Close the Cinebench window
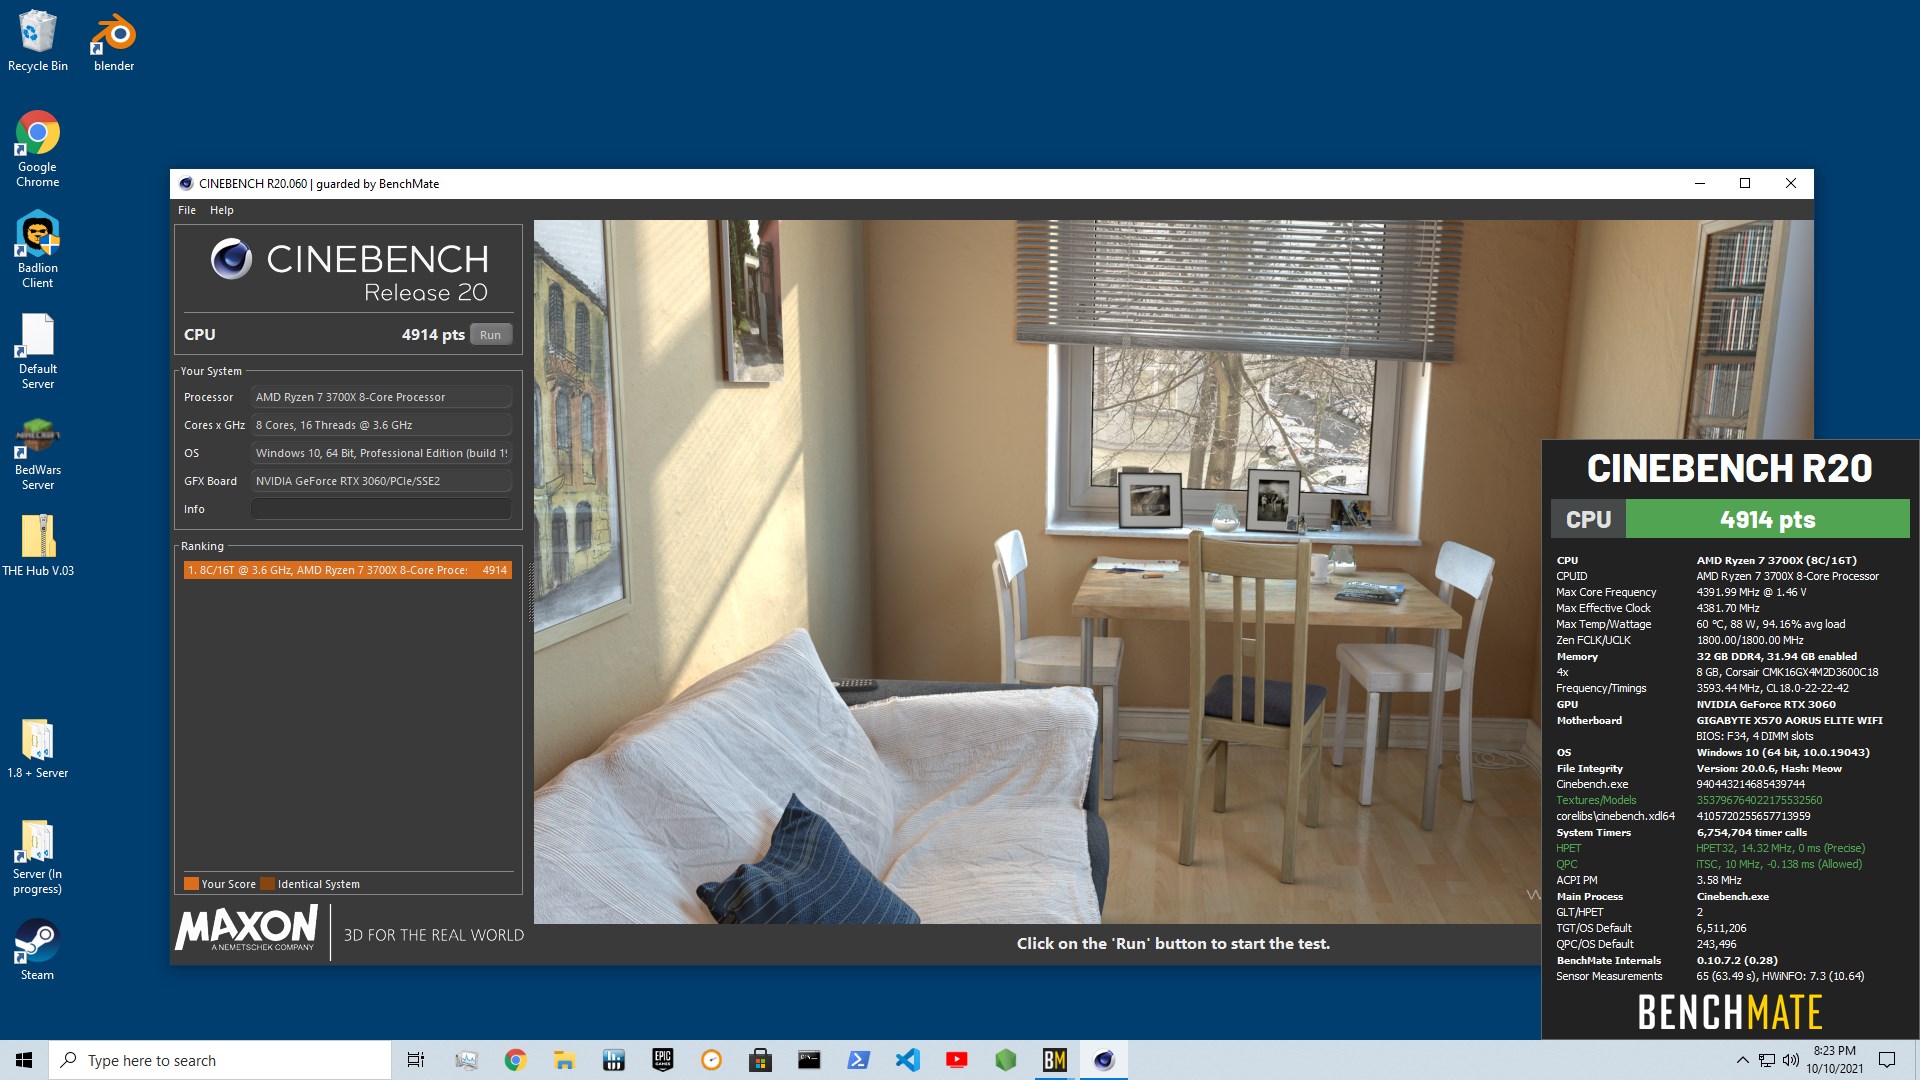Viewport: 1920px width, 1080px height. click(x=1791, y=184)
